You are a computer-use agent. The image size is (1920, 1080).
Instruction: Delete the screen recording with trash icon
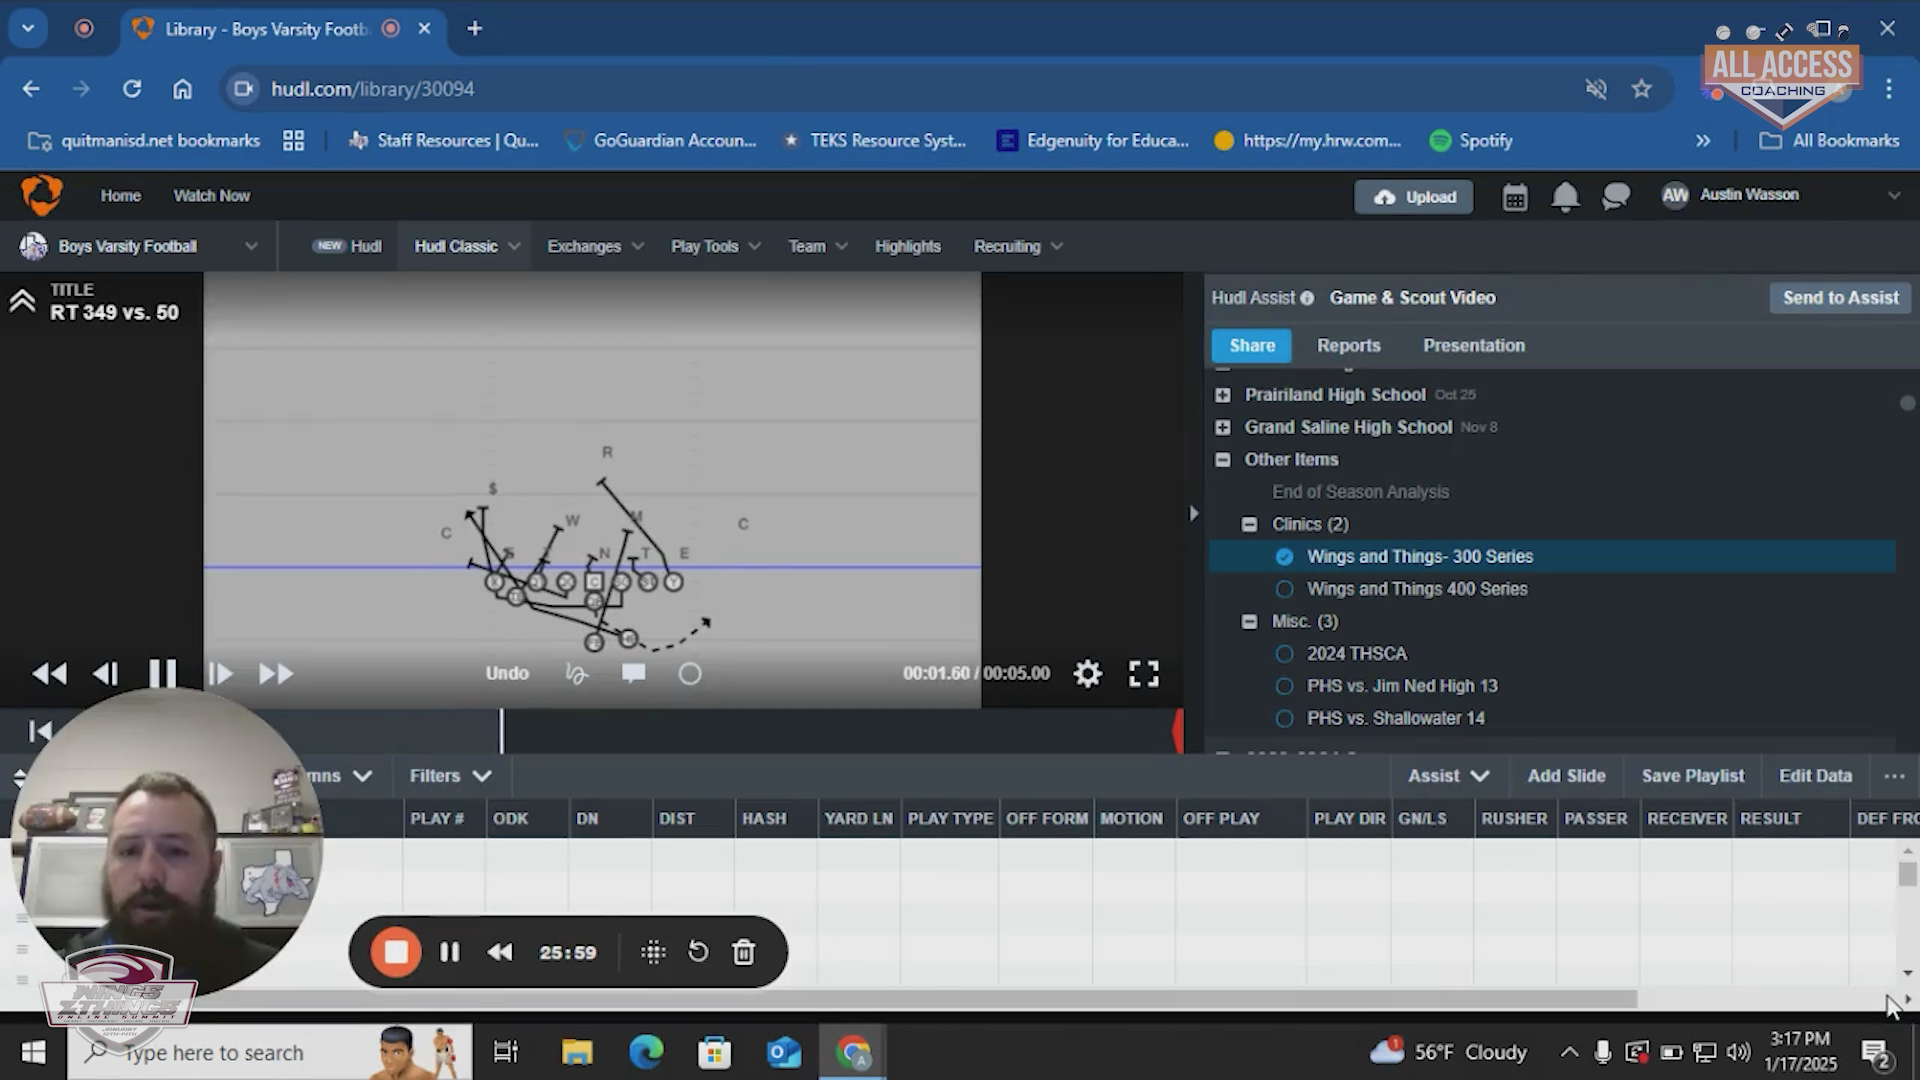[744, 952]
